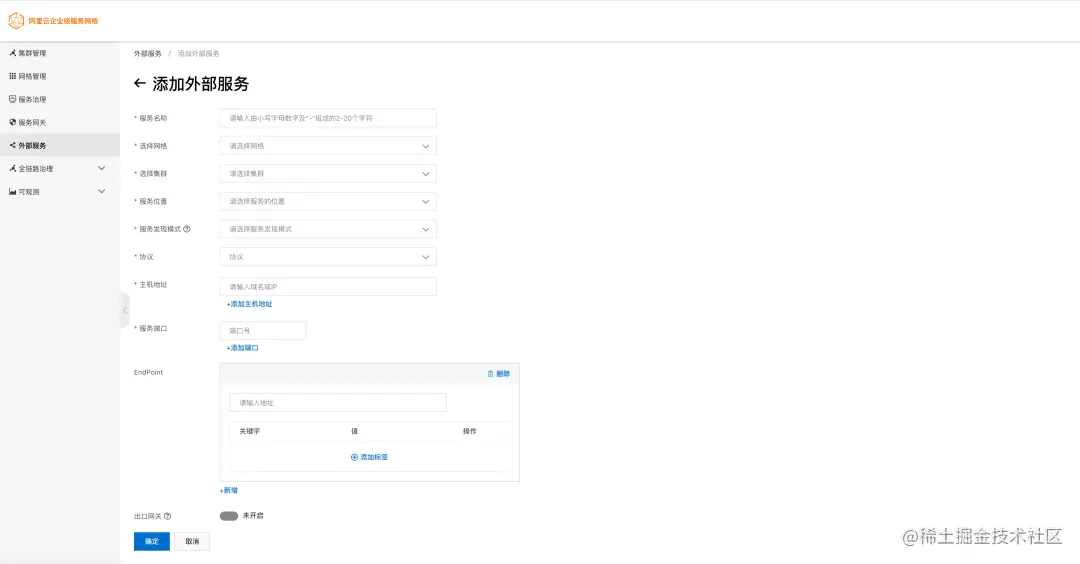Select 外部服务 in the sidebar
The height and width of the screenshot is (564, 1080).
point(60,145)
